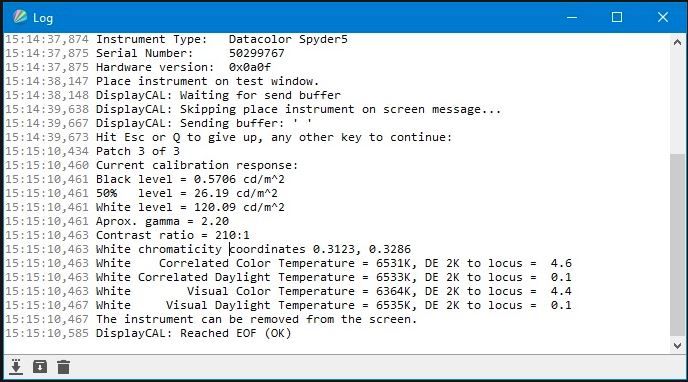Close the Log window

point(663,18)
